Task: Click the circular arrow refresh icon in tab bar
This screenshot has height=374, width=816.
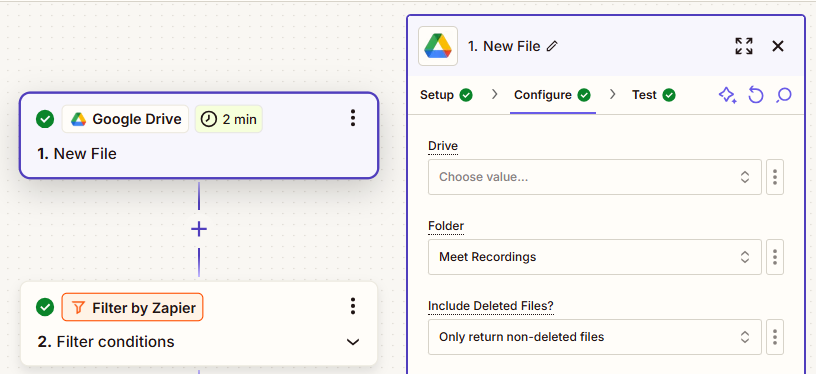Action: pyautogui.click(x=756, y=95)
